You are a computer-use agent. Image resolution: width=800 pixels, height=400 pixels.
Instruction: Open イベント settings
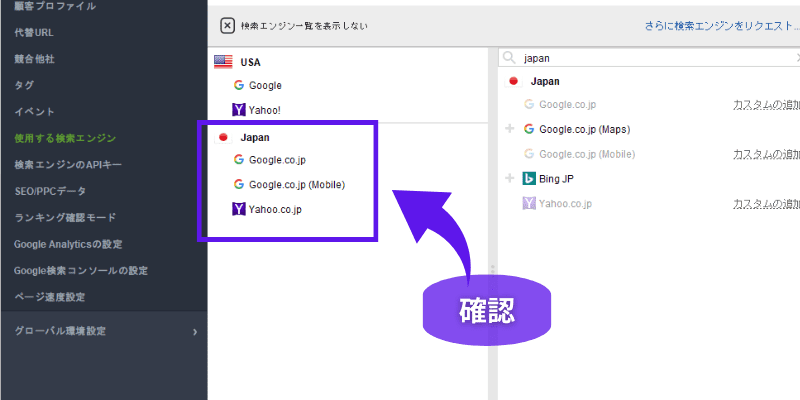34,112
